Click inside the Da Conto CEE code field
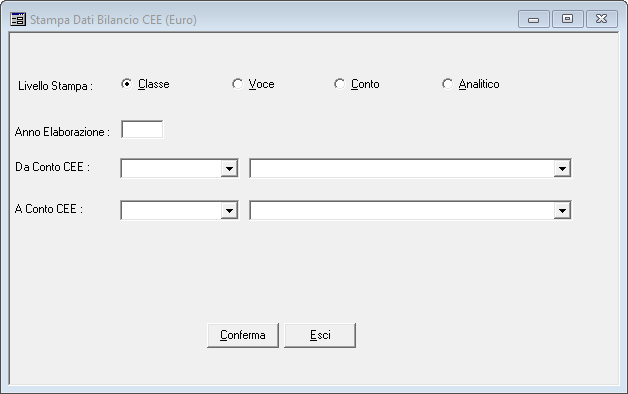Image resolution: width=628 pixels, height=394 pixels. 171,169
